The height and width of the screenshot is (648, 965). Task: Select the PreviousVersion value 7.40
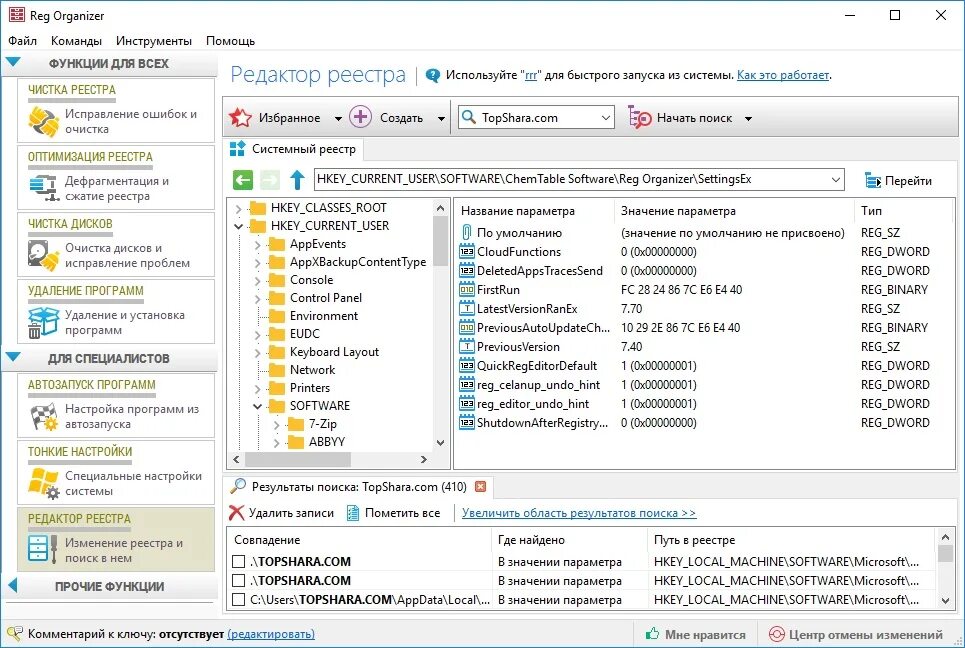pos(631,347)
